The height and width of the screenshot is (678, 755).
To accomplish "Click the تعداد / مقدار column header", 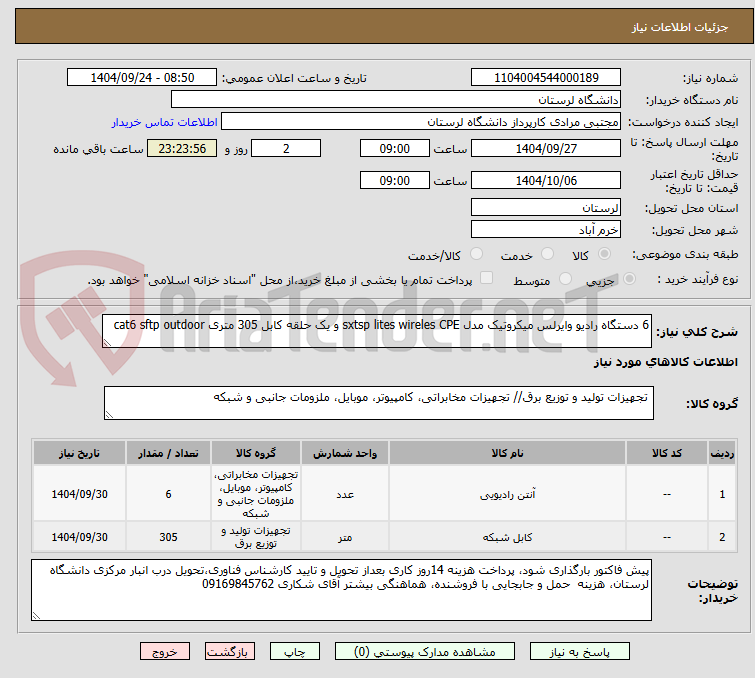I will tap(169, 453).
